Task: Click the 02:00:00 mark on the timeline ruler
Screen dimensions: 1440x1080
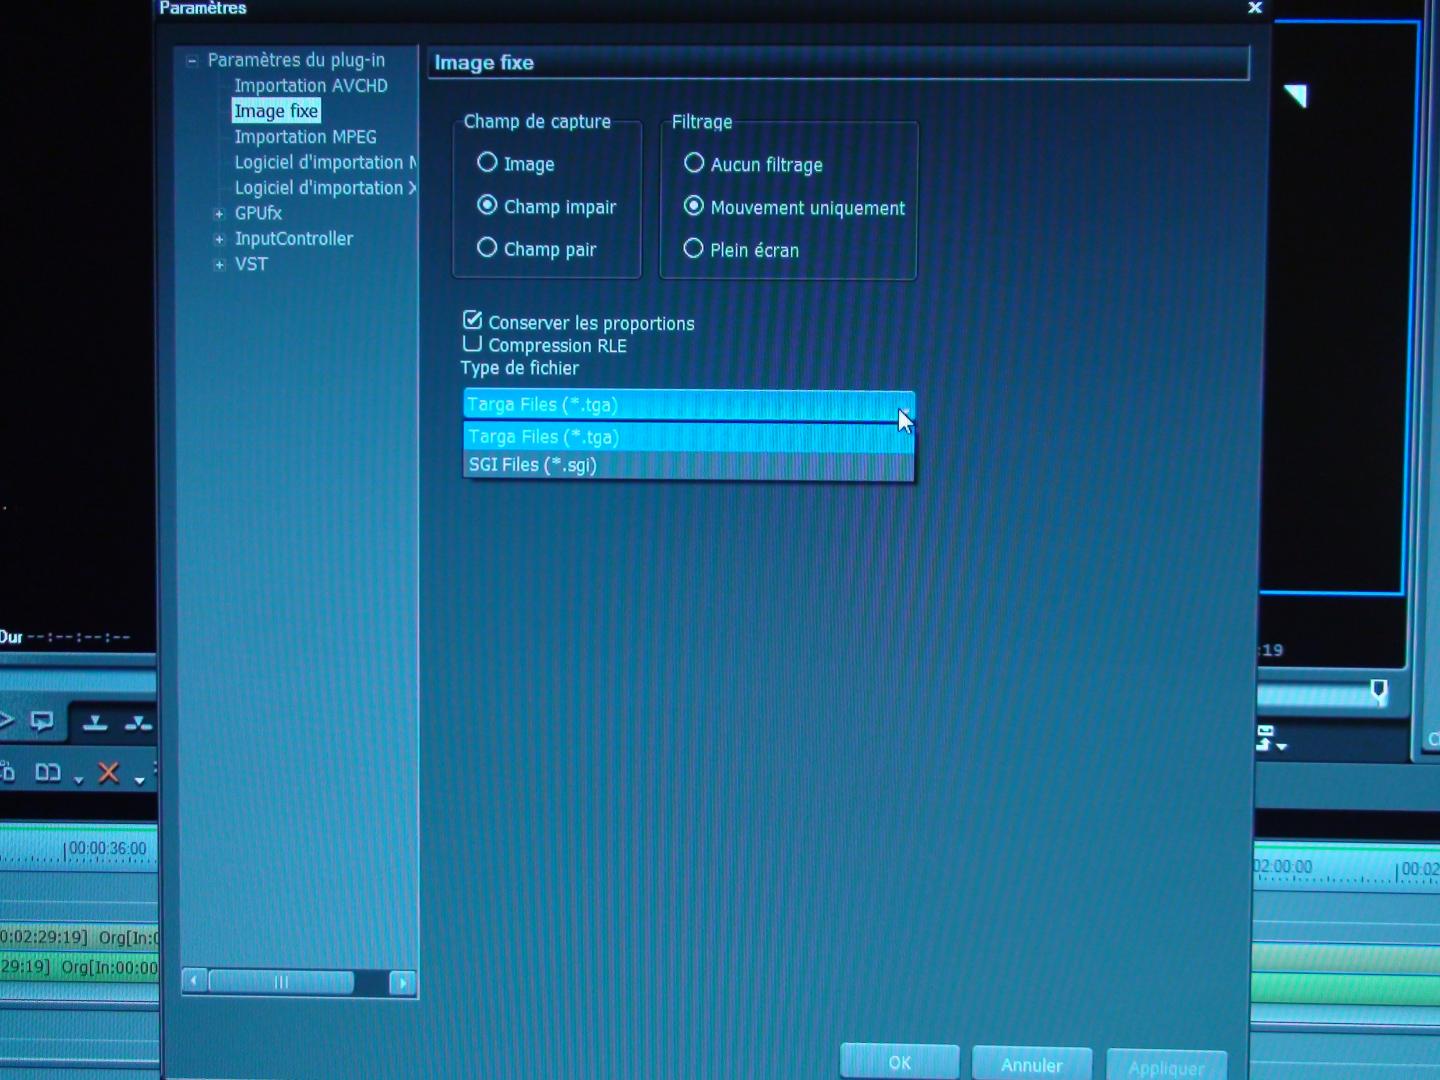Action: 1283,866
